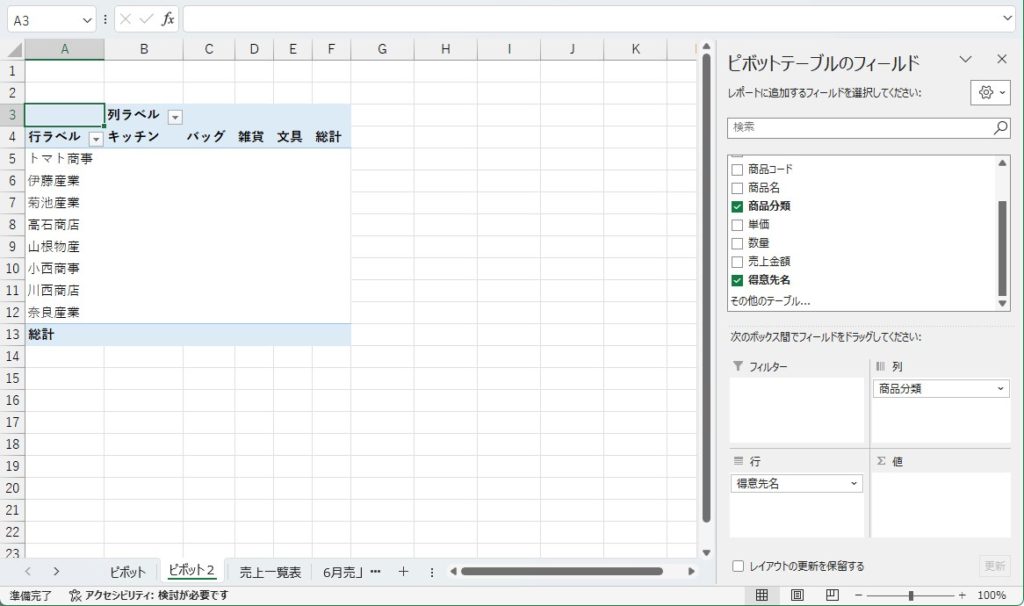Add a new sheet with plus icon
Image resolution: width=1024 pixels, height=606 pixels.
click(404, 572)
